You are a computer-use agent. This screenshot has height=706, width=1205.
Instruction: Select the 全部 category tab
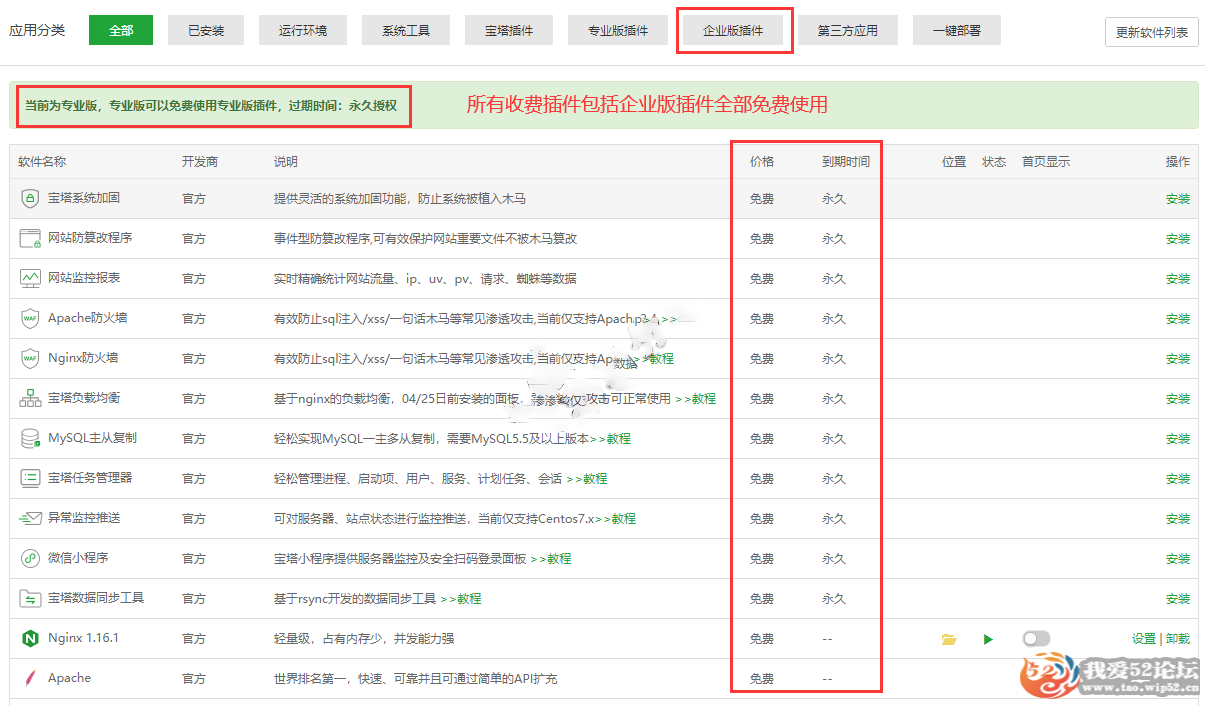coord(121,30)
